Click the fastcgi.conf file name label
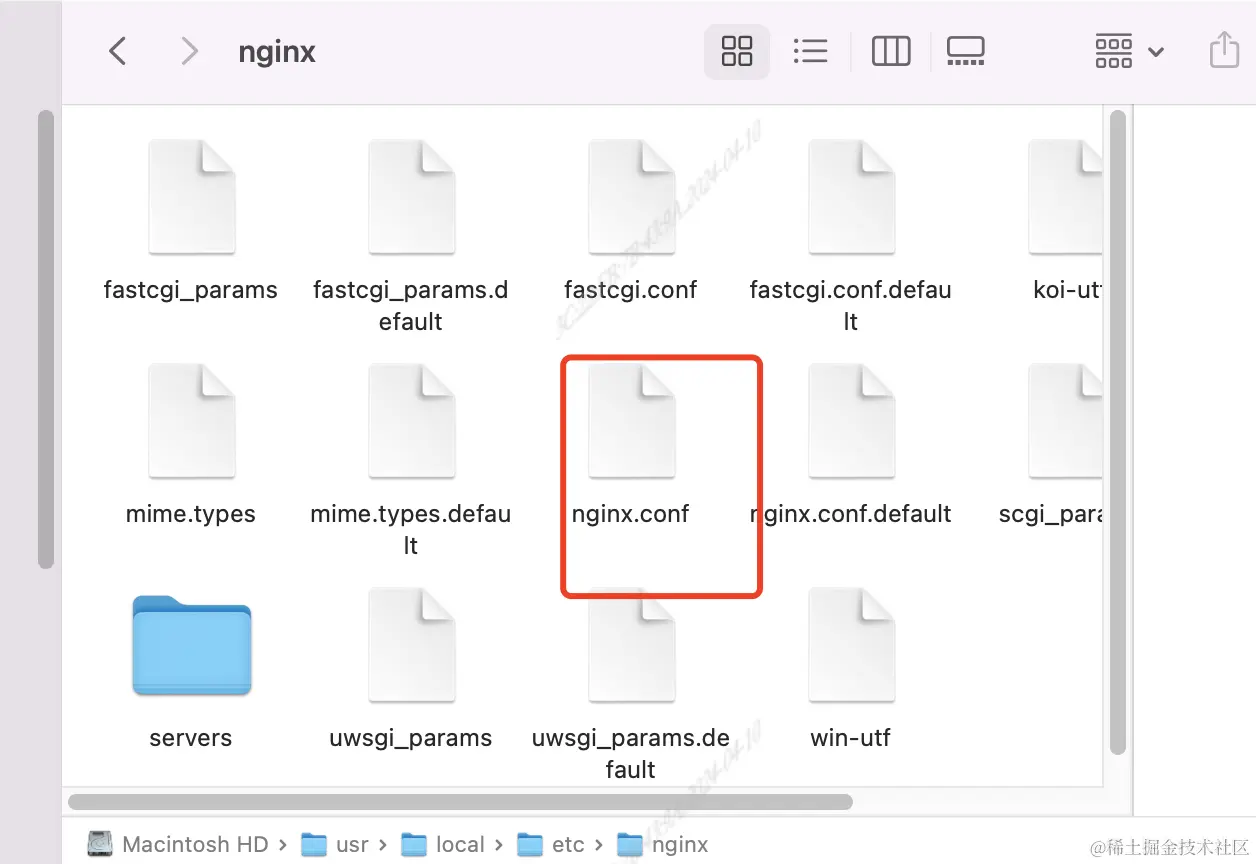 tap(631, 291)
